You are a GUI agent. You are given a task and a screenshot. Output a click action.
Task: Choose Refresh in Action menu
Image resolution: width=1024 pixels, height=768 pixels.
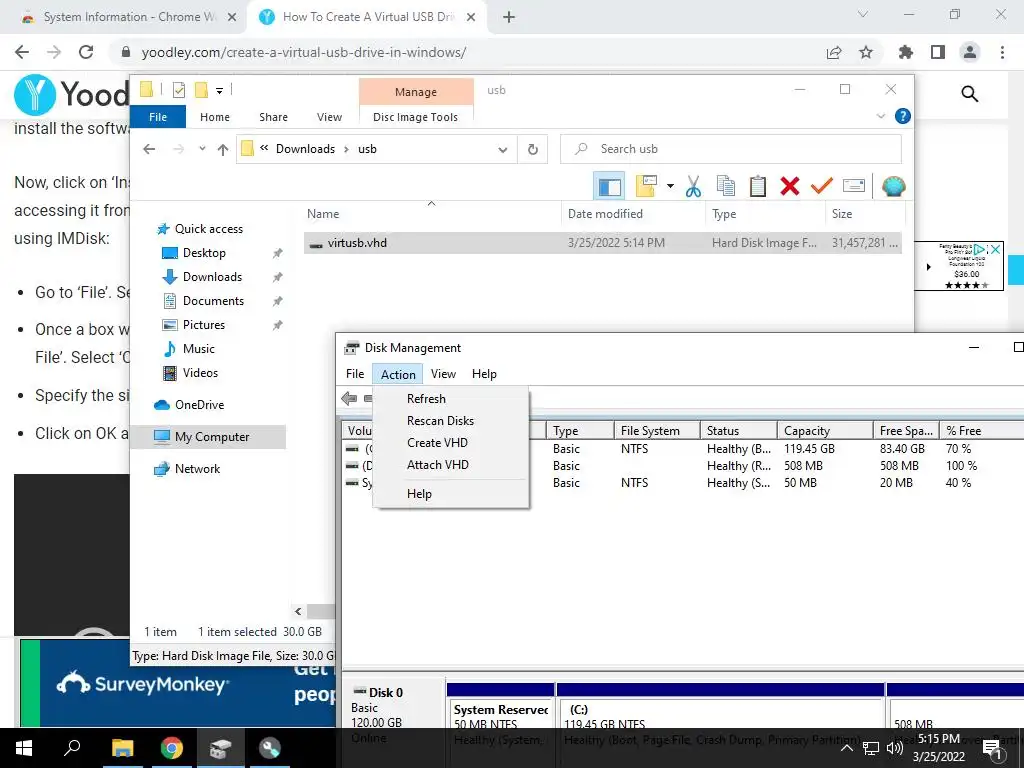tap(426, 399)
